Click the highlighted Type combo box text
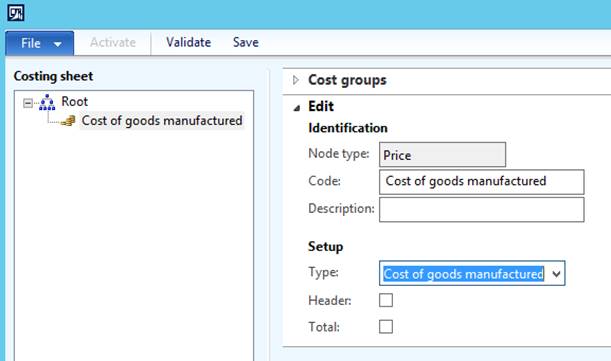 point(463,274)
